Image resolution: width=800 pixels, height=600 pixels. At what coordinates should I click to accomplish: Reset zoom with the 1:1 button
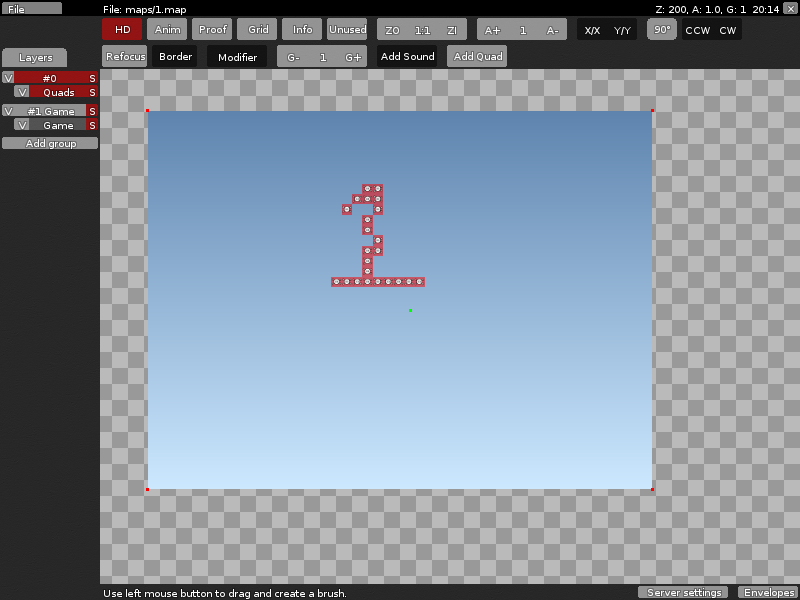(422, 30)
